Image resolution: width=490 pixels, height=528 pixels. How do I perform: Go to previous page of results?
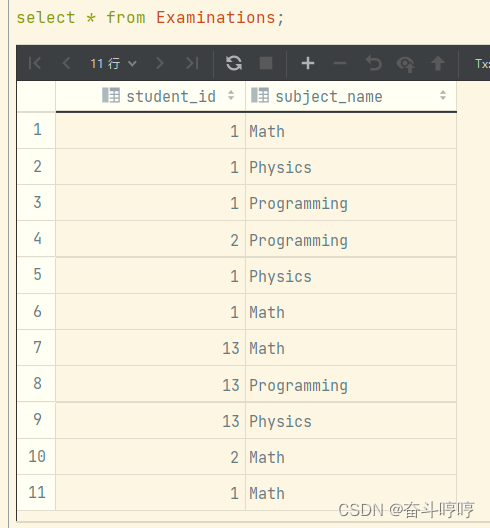66,63
